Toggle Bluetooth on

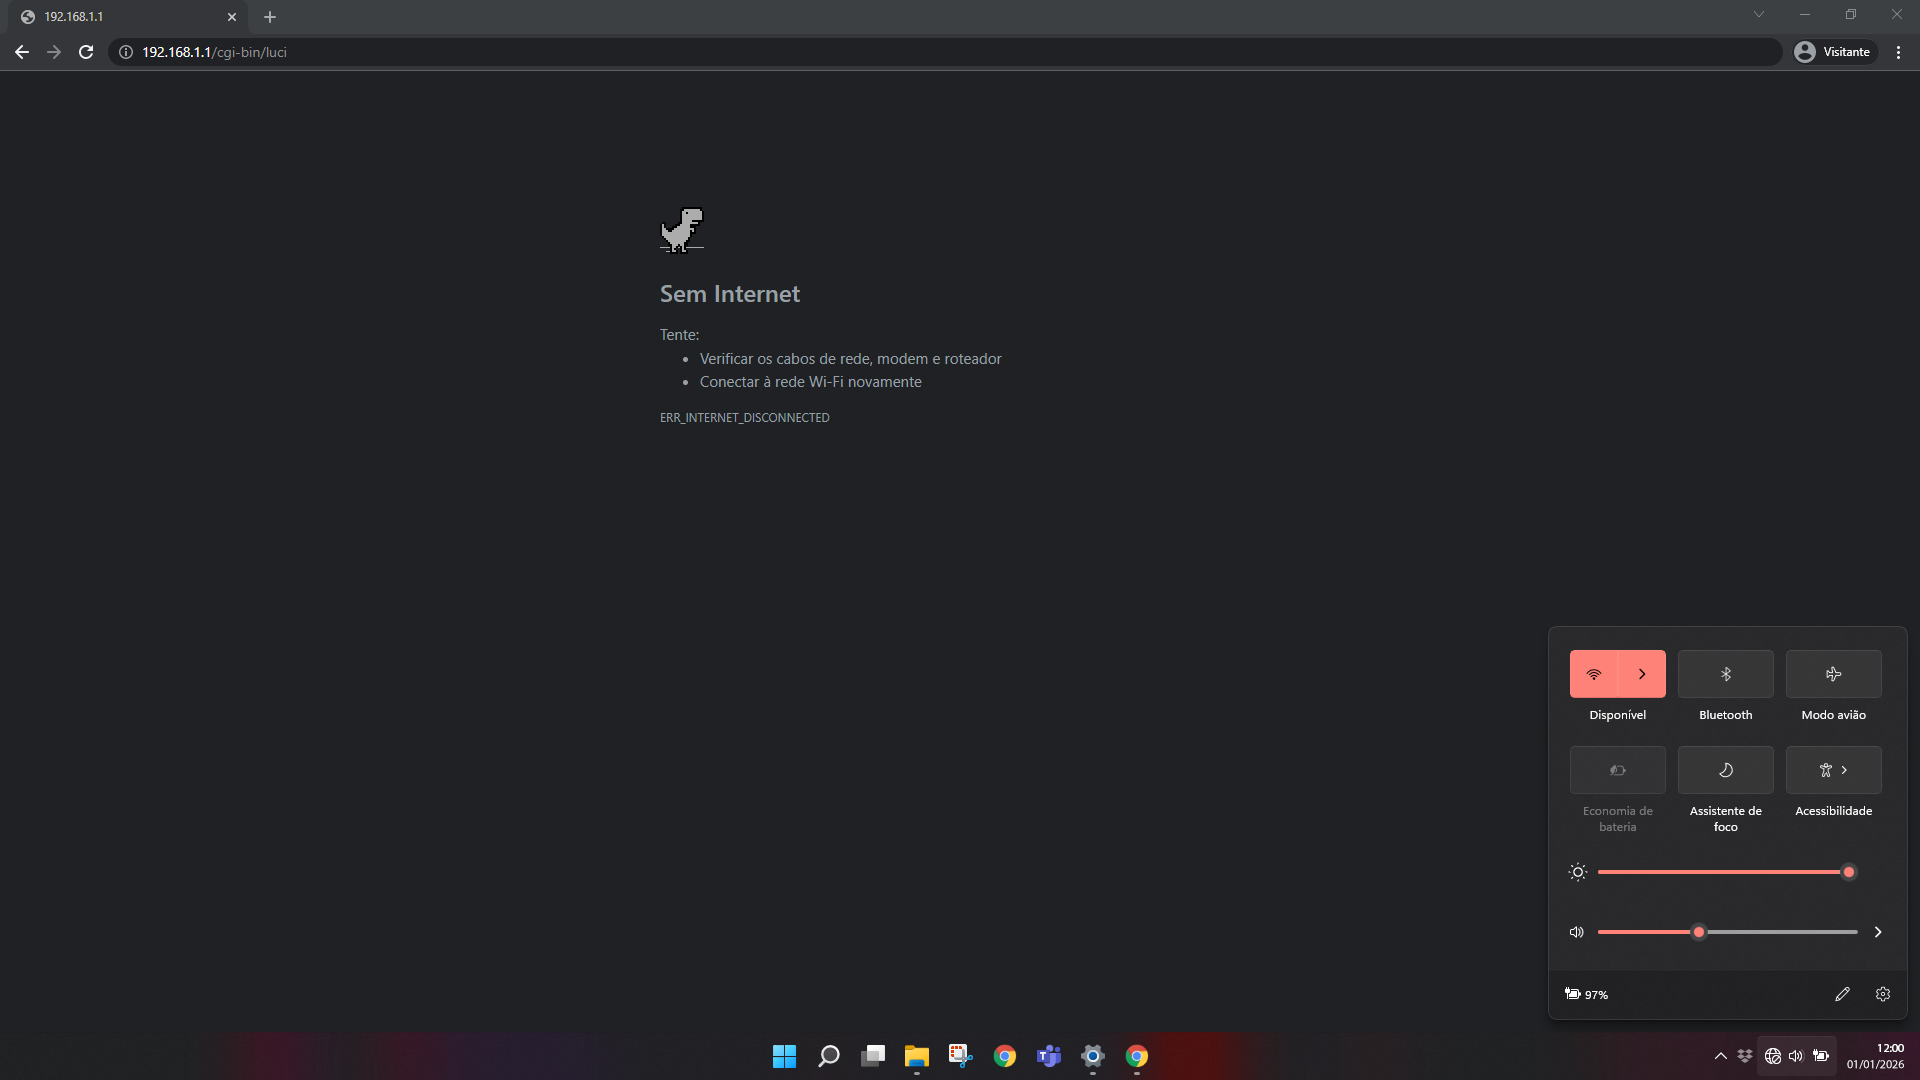pyautogui.click(x=1725, y=674)
